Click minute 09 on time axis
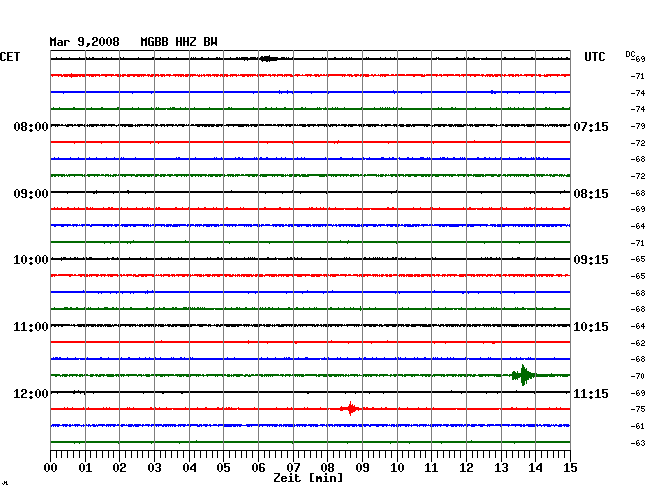This screenshot has width=650, height=494. (x=362, y=467)
